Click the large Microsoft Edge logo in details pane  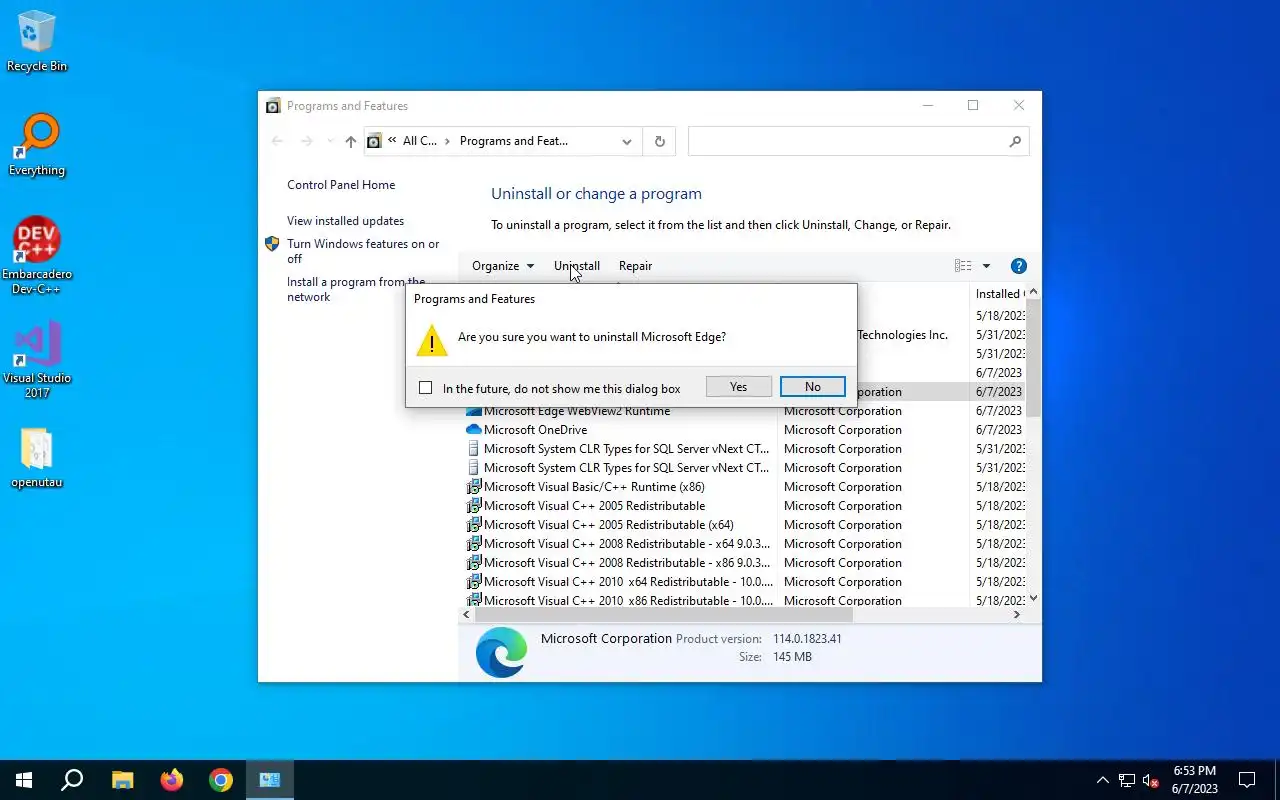point(501,653)
